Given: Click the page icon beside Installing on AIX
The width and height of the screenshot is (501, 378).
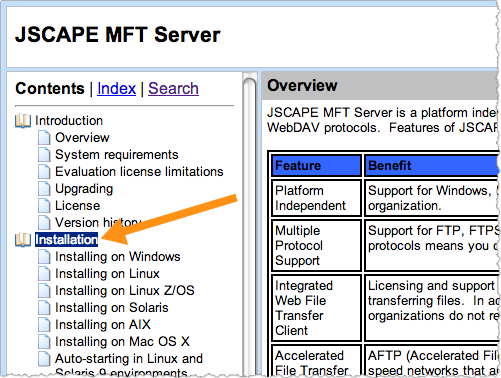Looking at the screenshot, I should pyautogui.click(x=44, y=325).
